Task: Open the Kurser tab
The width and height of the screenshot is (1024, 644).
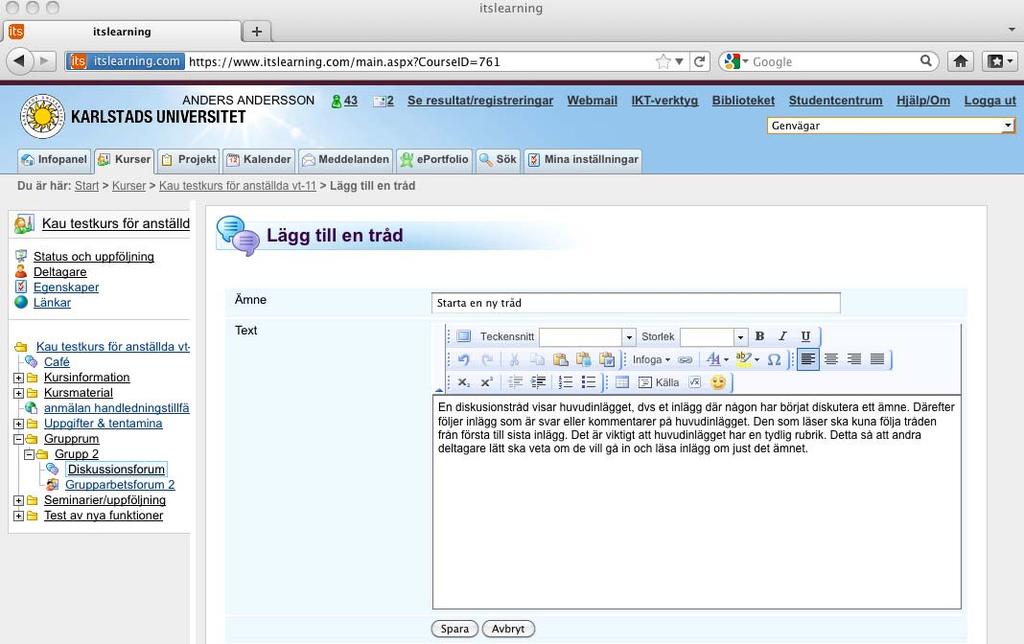Action: 124,160
